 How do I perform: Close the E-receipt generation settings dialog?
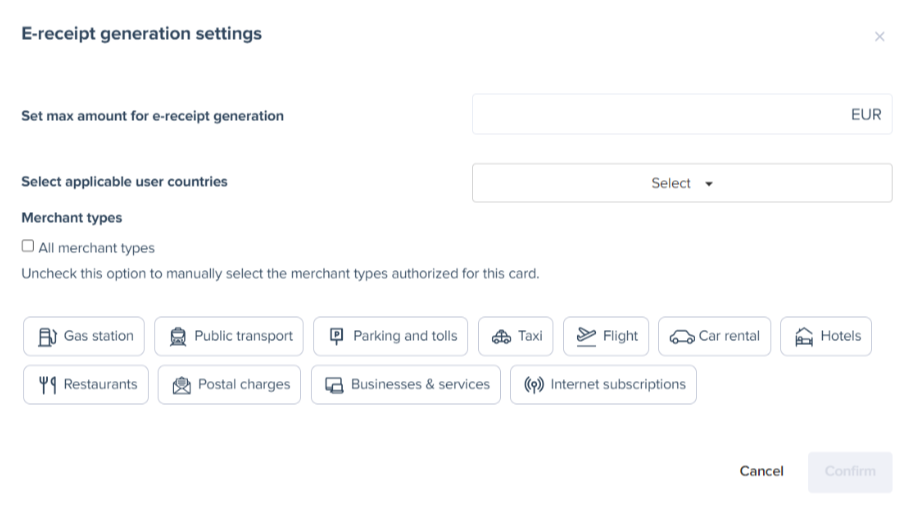(879, 37)
